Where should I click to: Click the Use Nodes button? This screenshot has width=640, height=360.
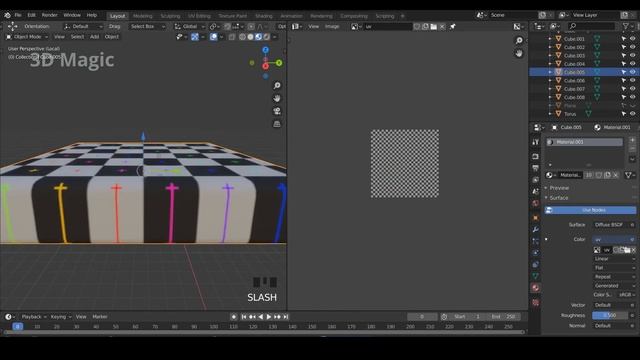tap(591, 210)
